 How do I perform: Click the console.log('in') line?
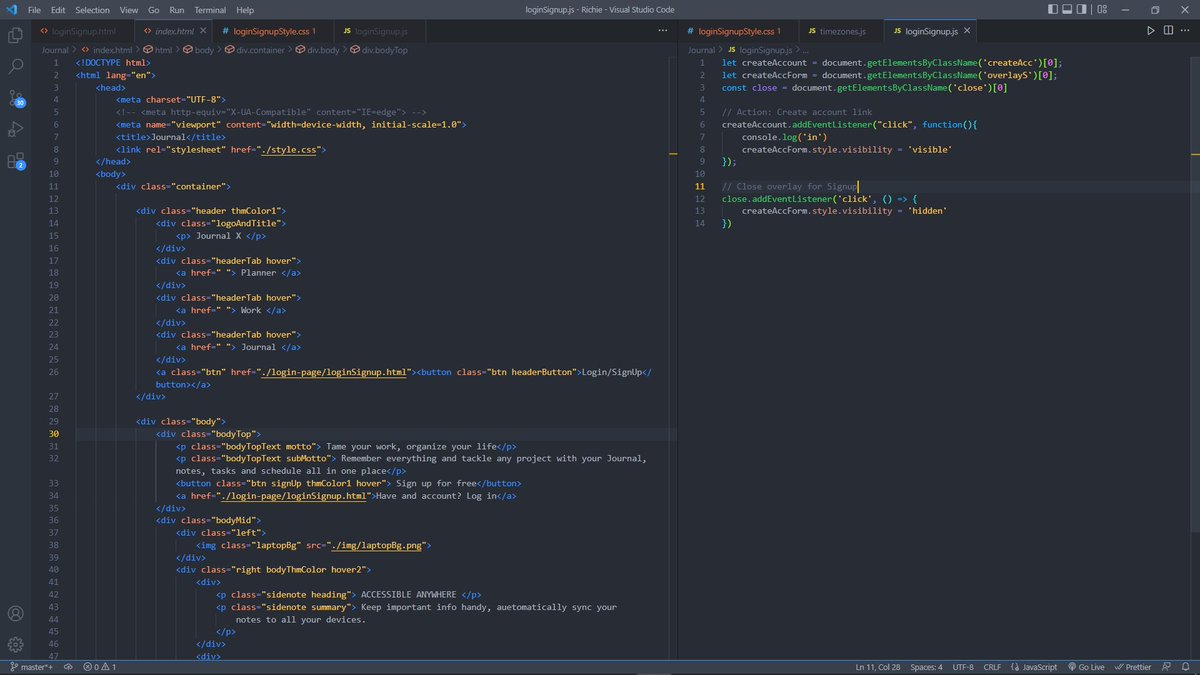(784, 137)
